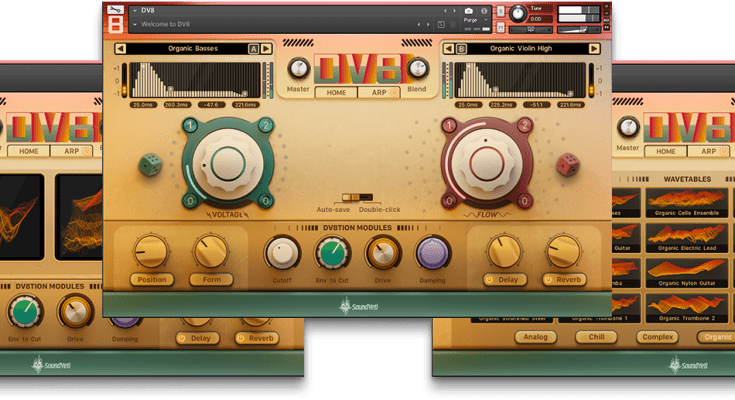Go to the next wavetable after Organic Violin High
735x400 pixels.
click(x=592, y=48)
